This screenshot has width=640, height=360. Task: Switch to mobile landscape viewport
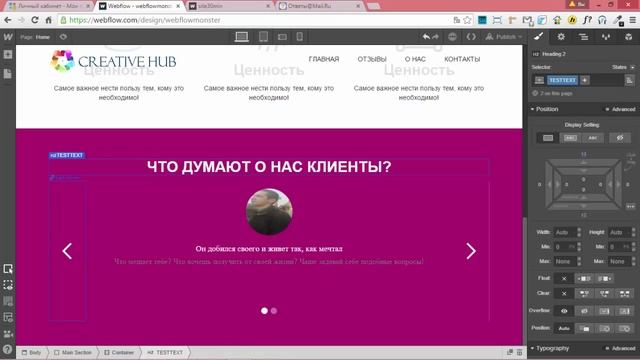(x=282, y=37)
